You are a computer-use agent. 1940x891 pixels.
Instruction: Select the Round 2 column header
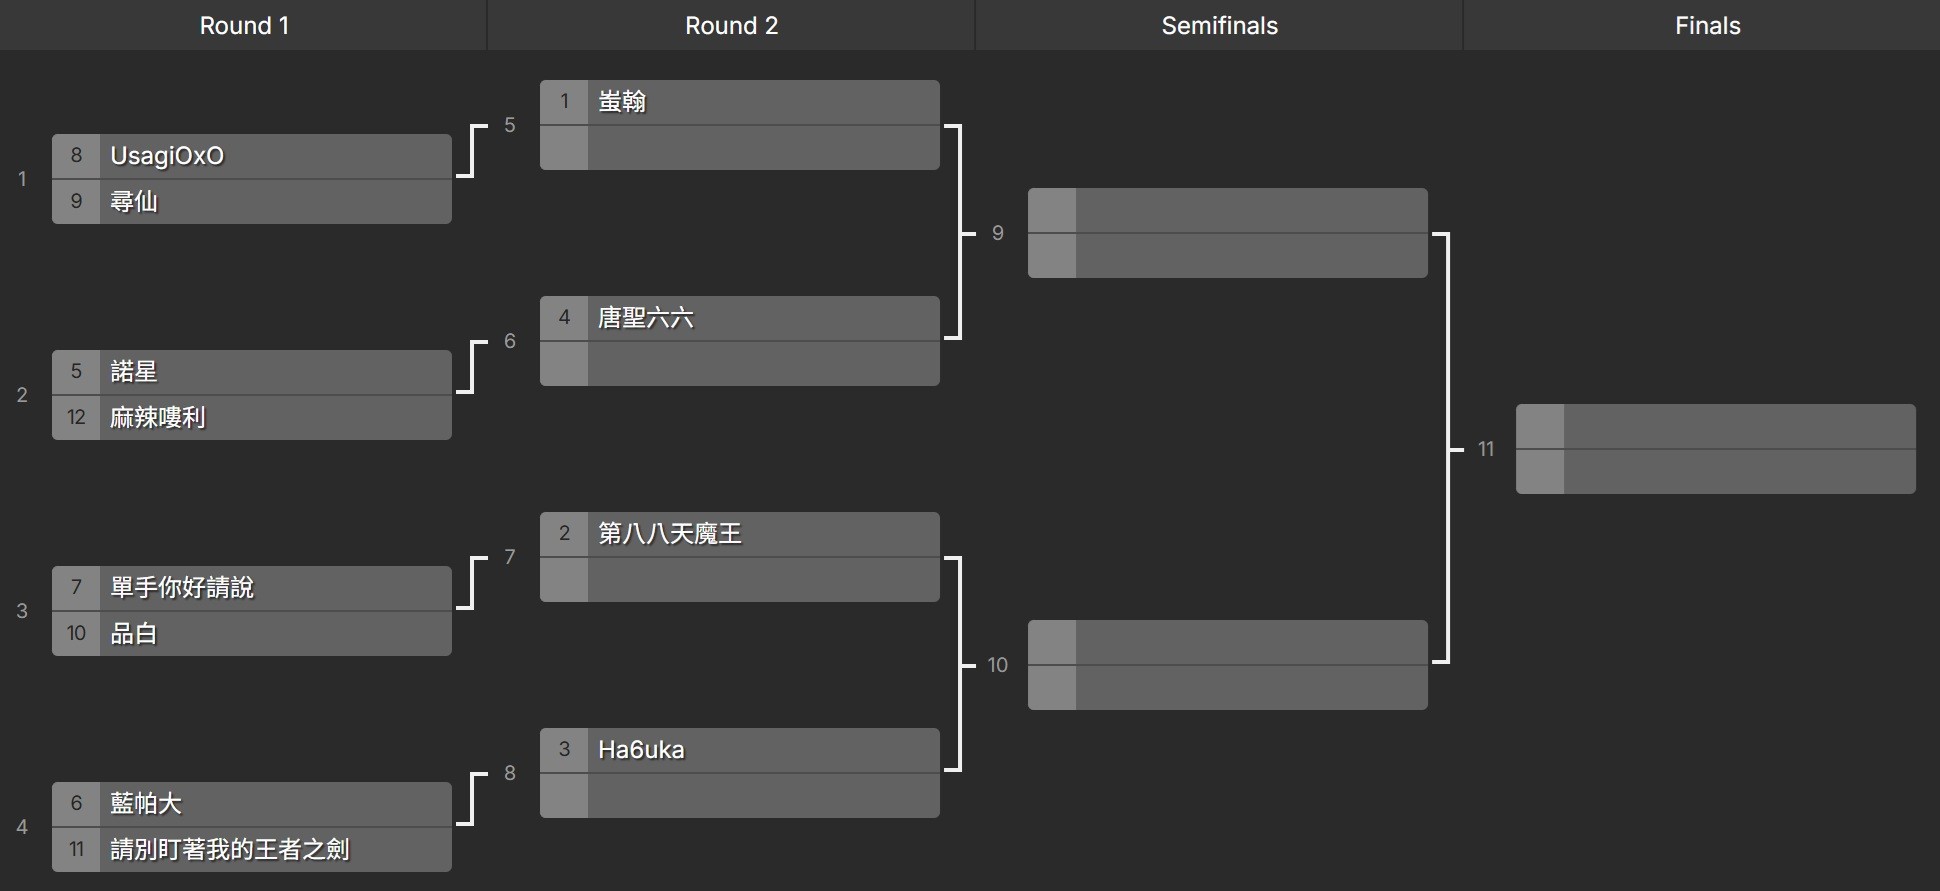coord(731,26)
